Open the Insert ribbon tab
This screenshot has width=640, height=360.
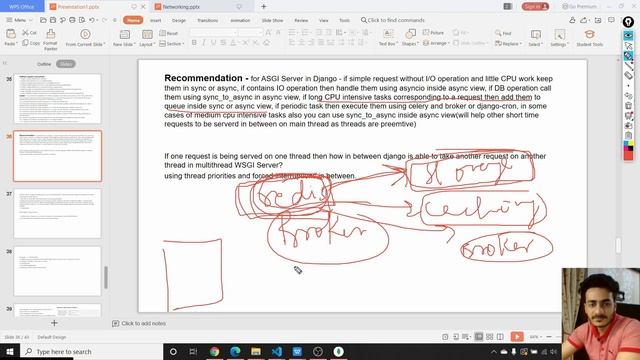tap(156, 20)
